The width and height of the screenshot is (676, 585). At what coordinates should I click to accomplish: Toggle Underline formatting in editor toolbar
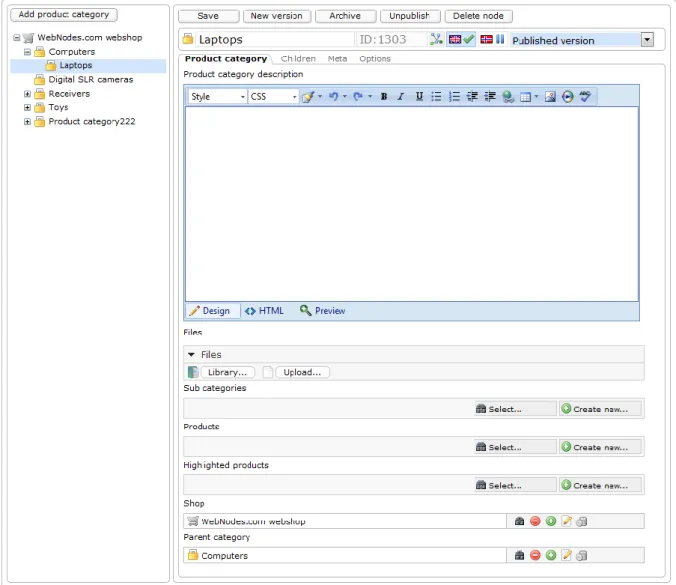coord(419,97)
